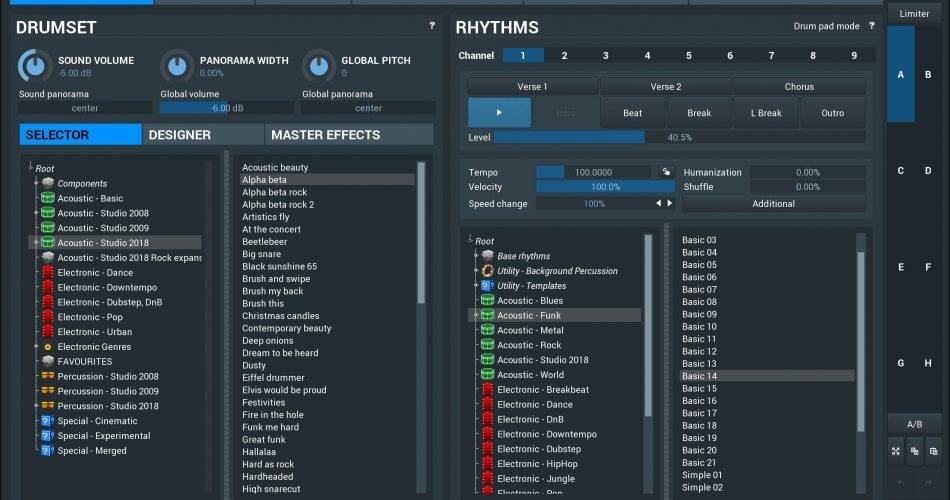Select rhythm Channel 9
This screenshot has width=950, height=500.
(854, 55)
